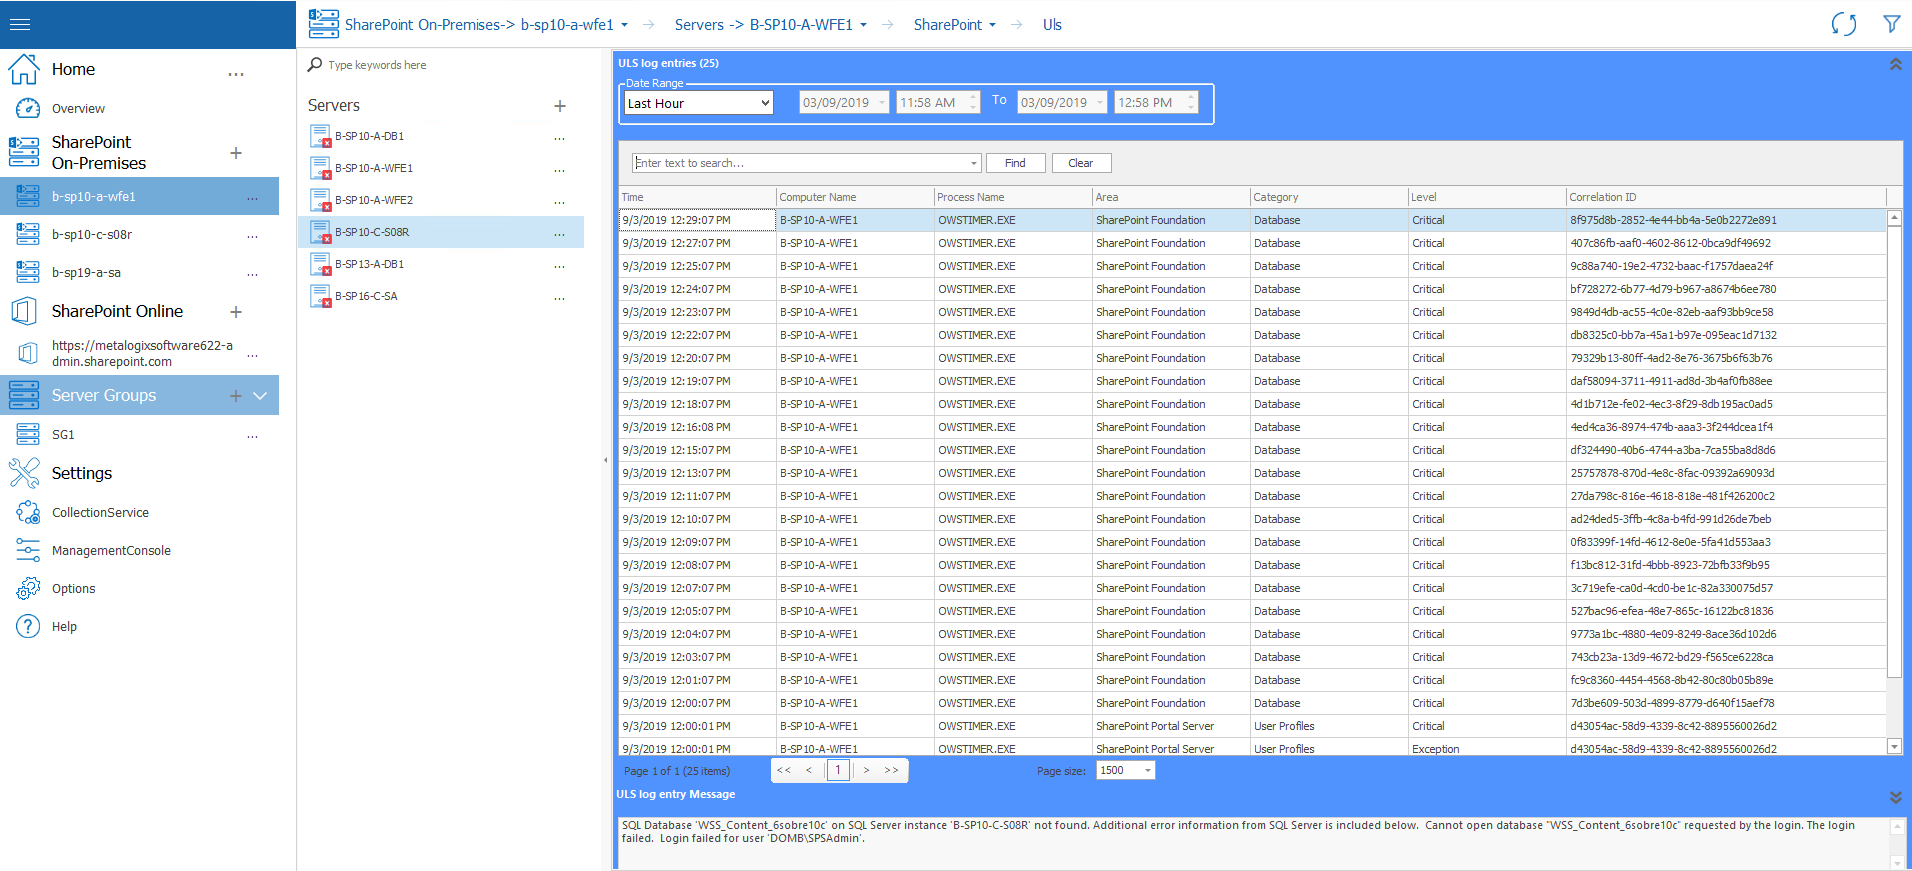Collapse the ULS log entry Message panel
The width and height of the screenshot is (1912, 871).
[x=1895, y=797]
